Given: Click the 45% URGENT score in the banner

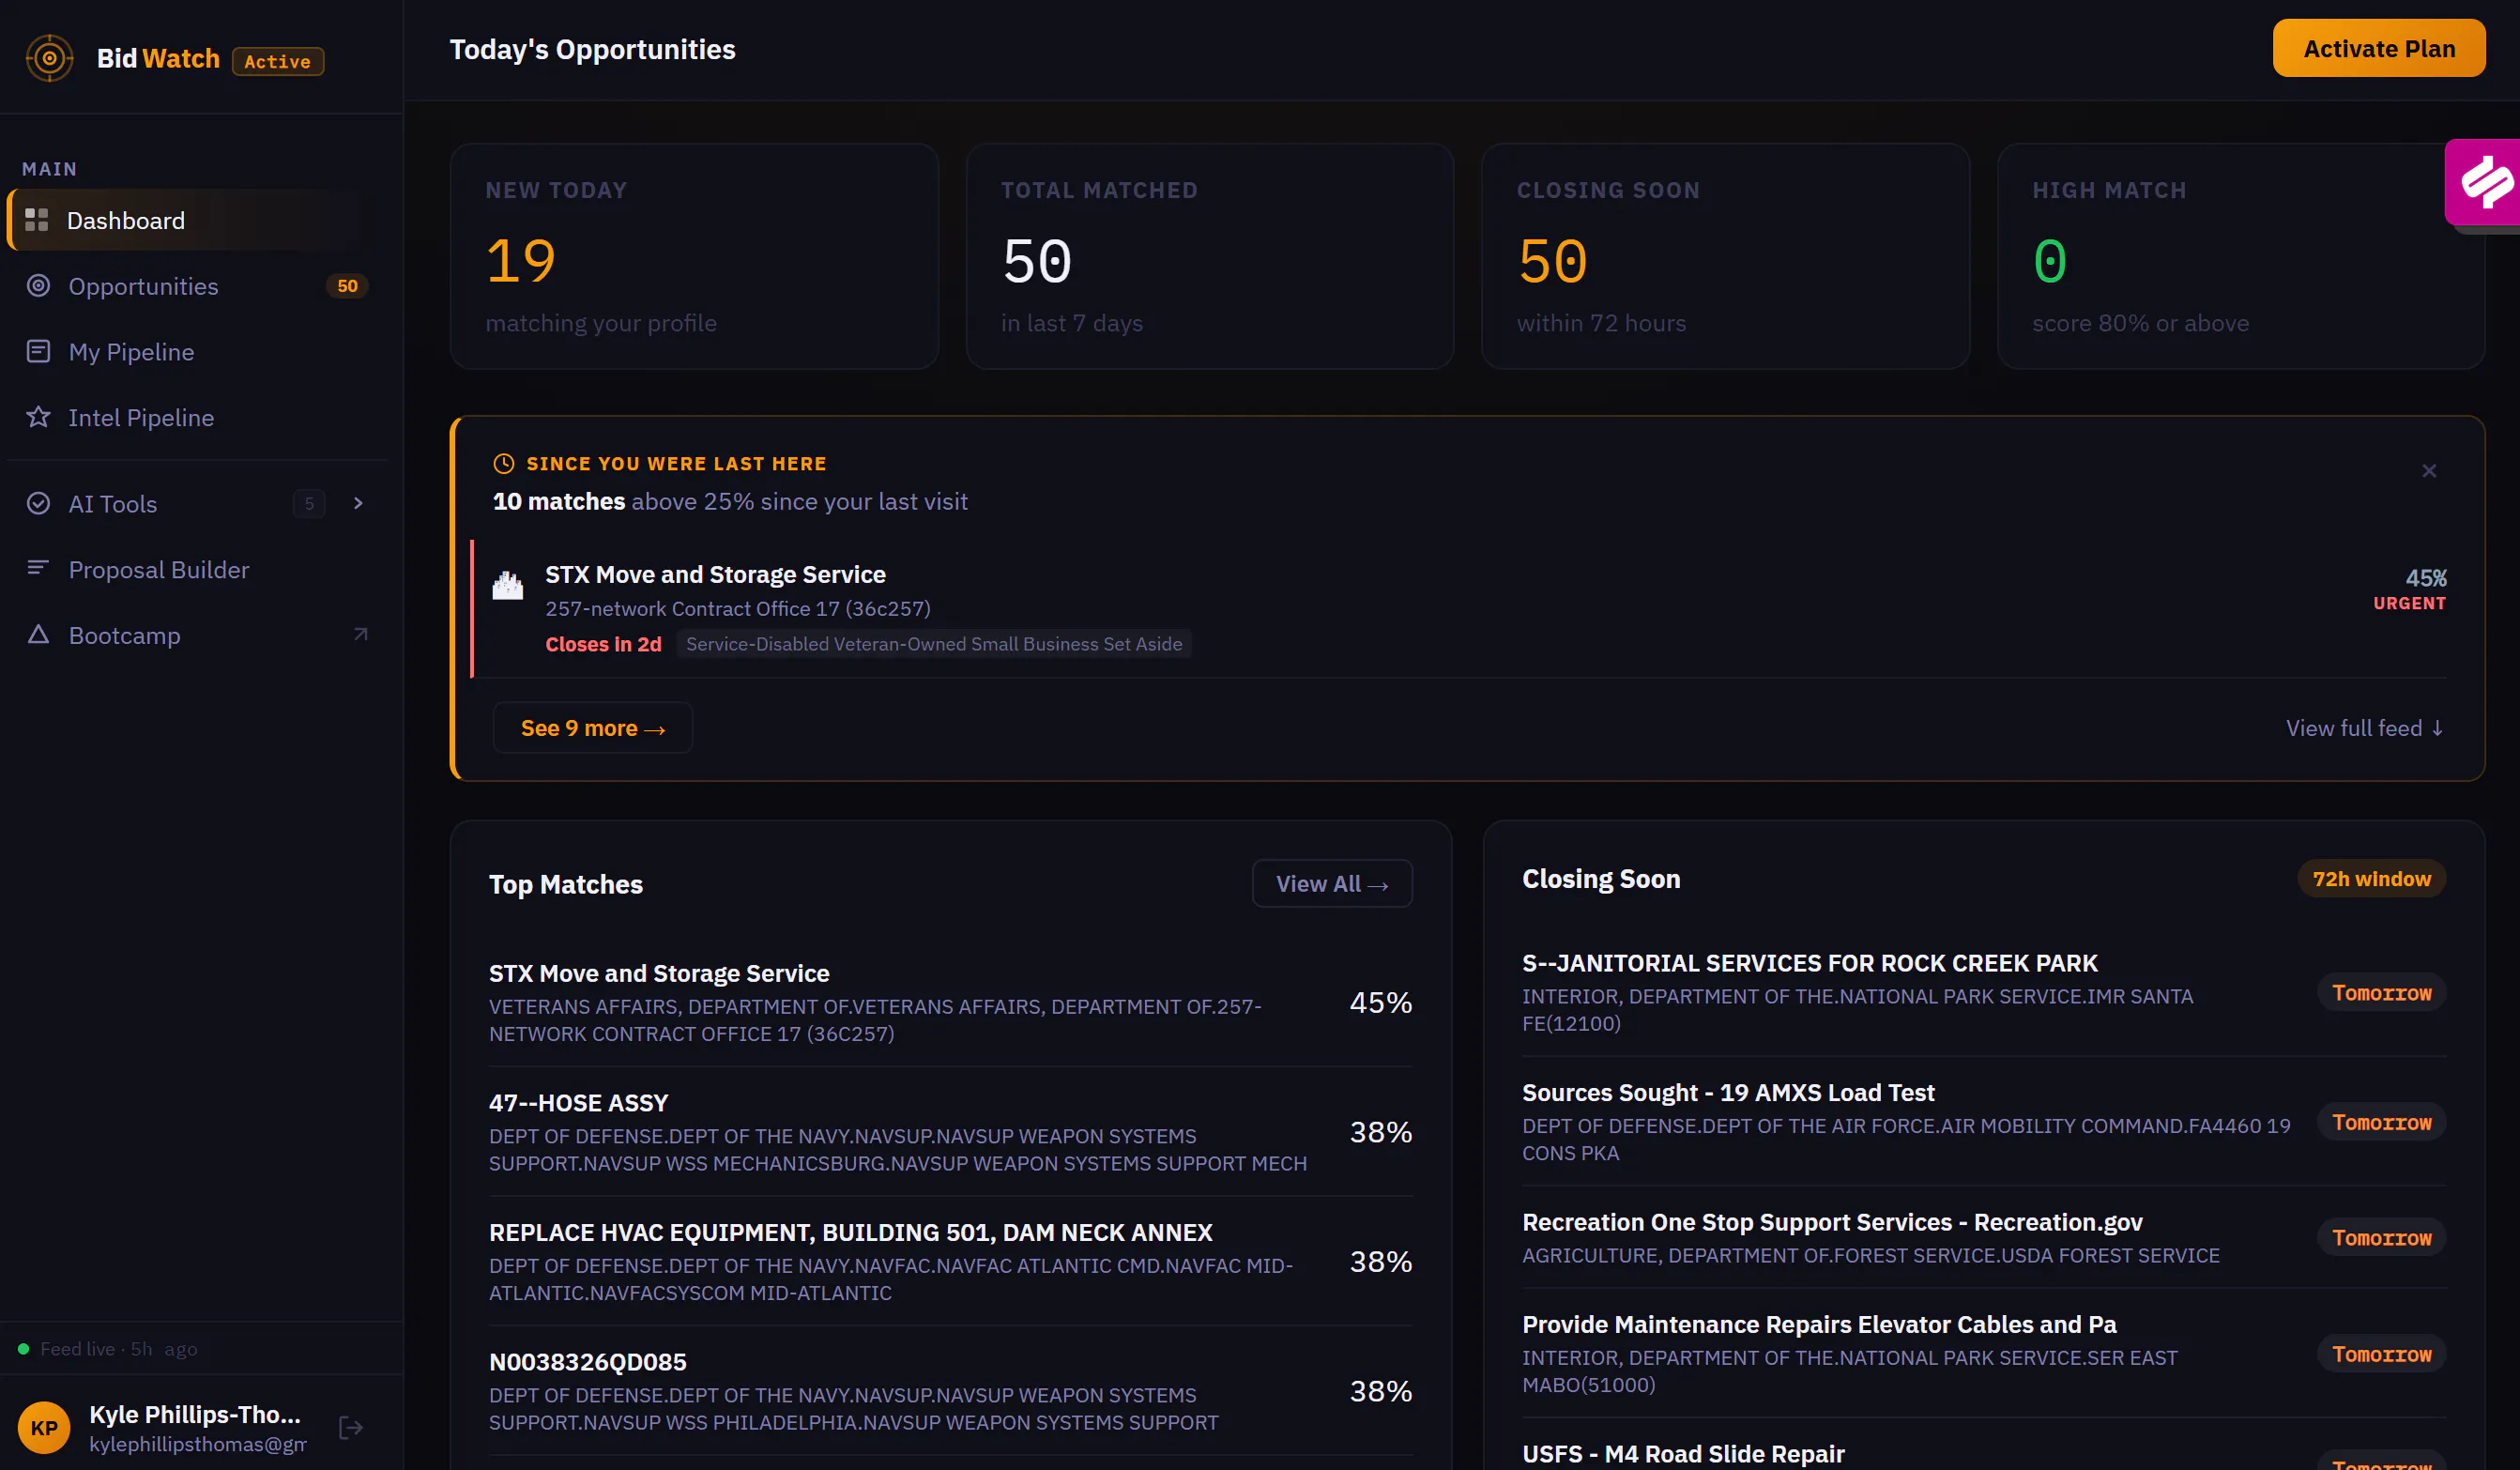Looking at the screenshot, I should 2410,589.
